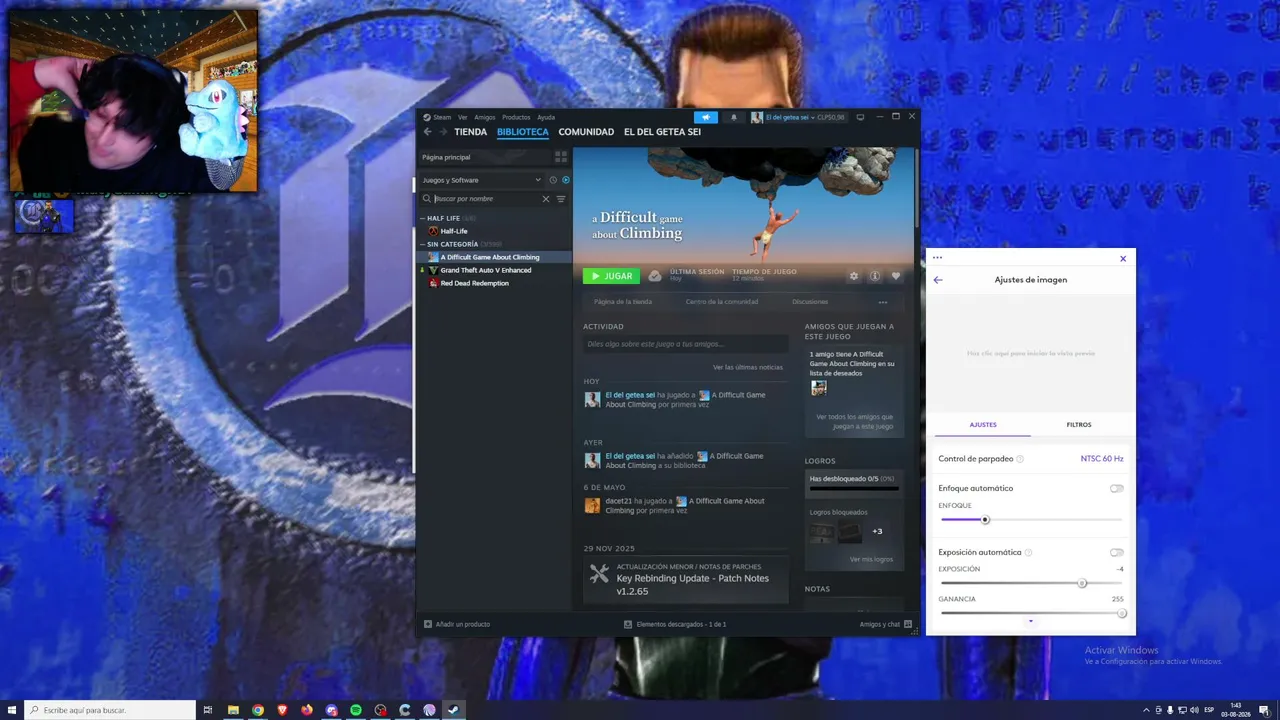Show hidden system tray icons

[1146, 710]
